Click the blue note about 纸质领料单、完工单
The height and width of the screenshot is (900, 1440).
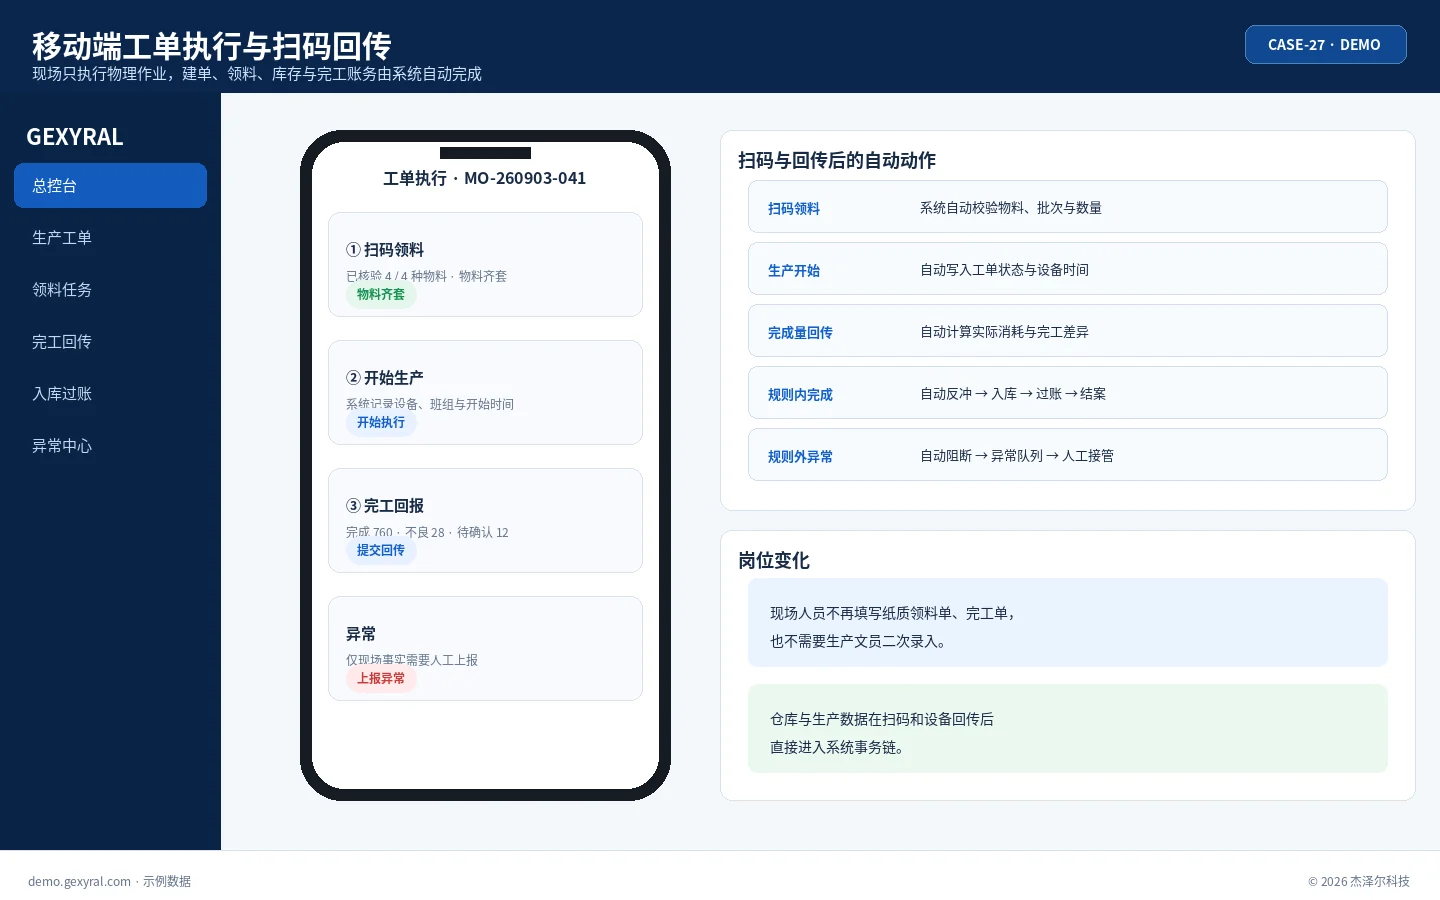coord(1068,622)
